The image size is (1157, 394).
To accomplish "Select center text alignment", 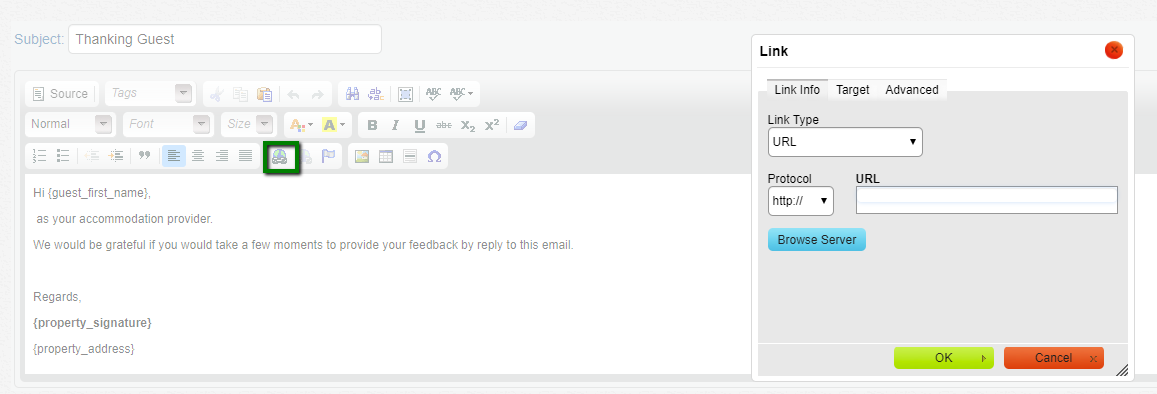I will (198, 156).
